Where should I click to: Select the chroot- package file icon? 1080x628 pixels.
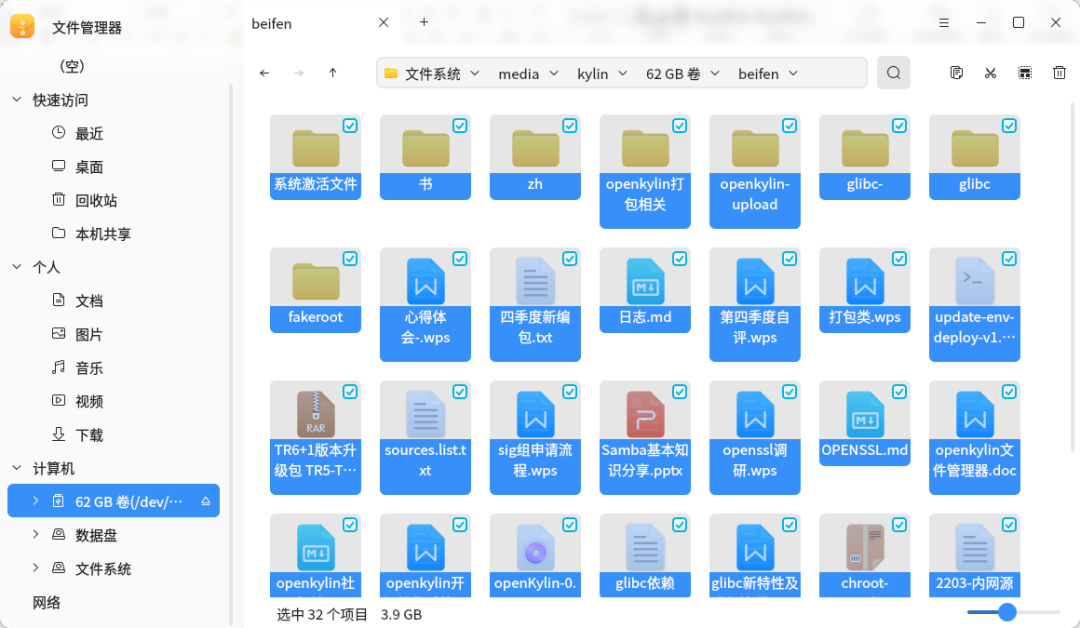coord(864,547)
